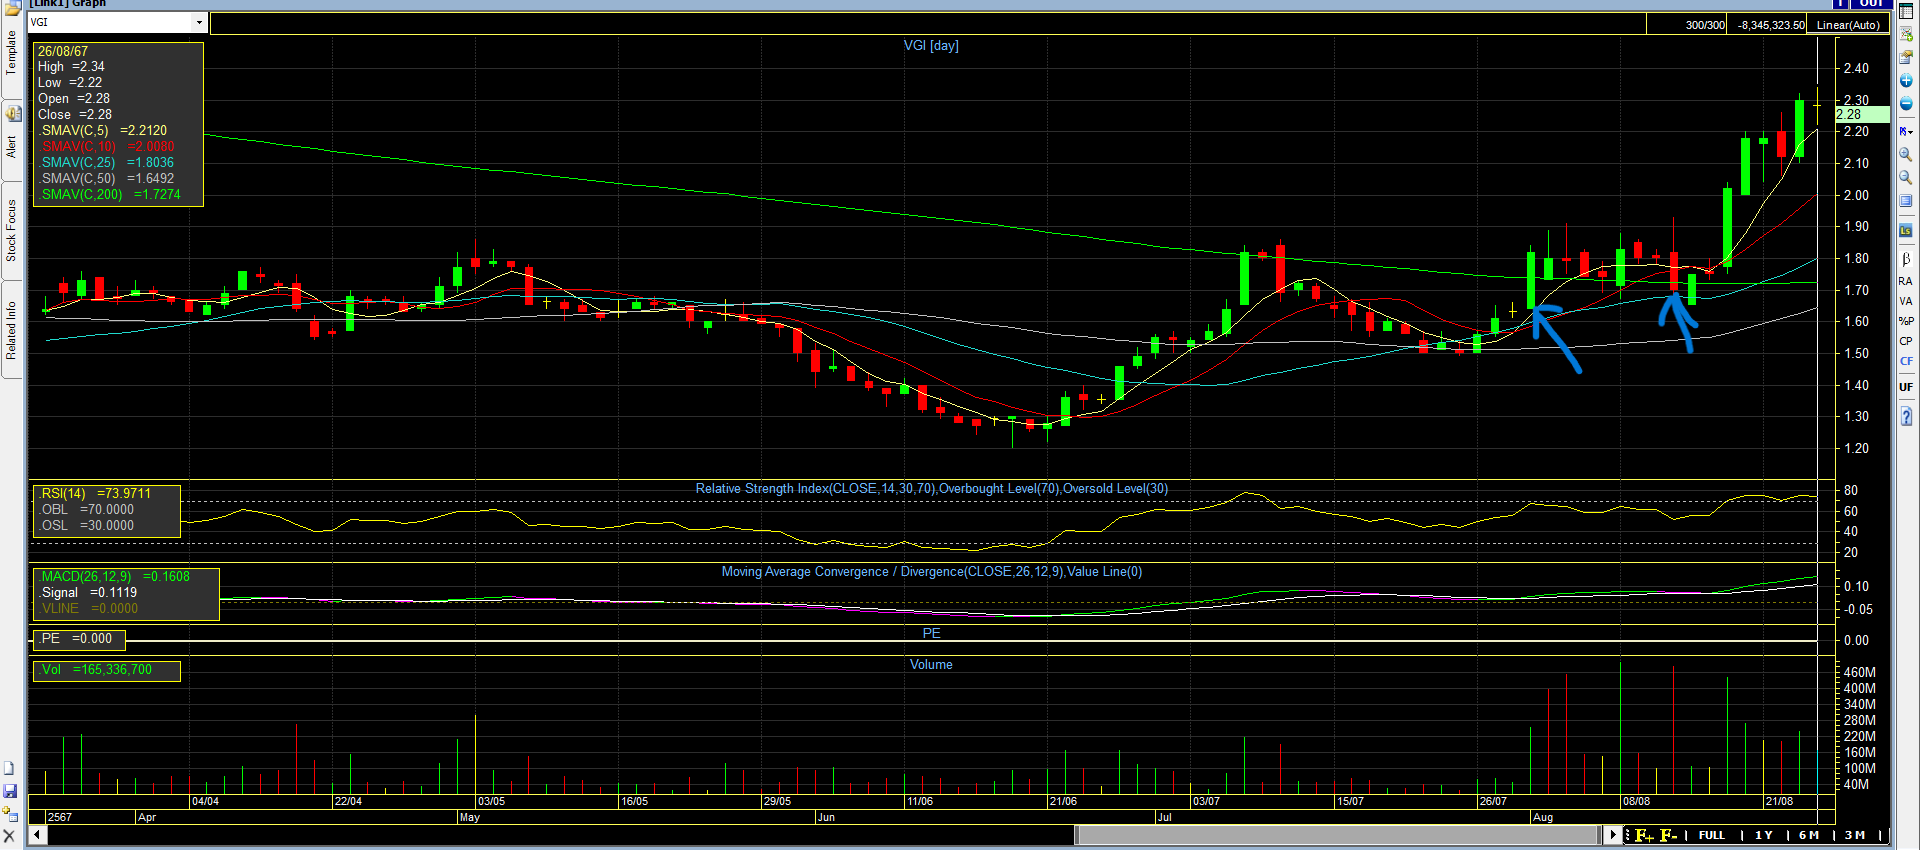This screenshot has height=850, width=1920.
Task: Click the Relative Strength Index panel title
Action: (x=932, y=488)
